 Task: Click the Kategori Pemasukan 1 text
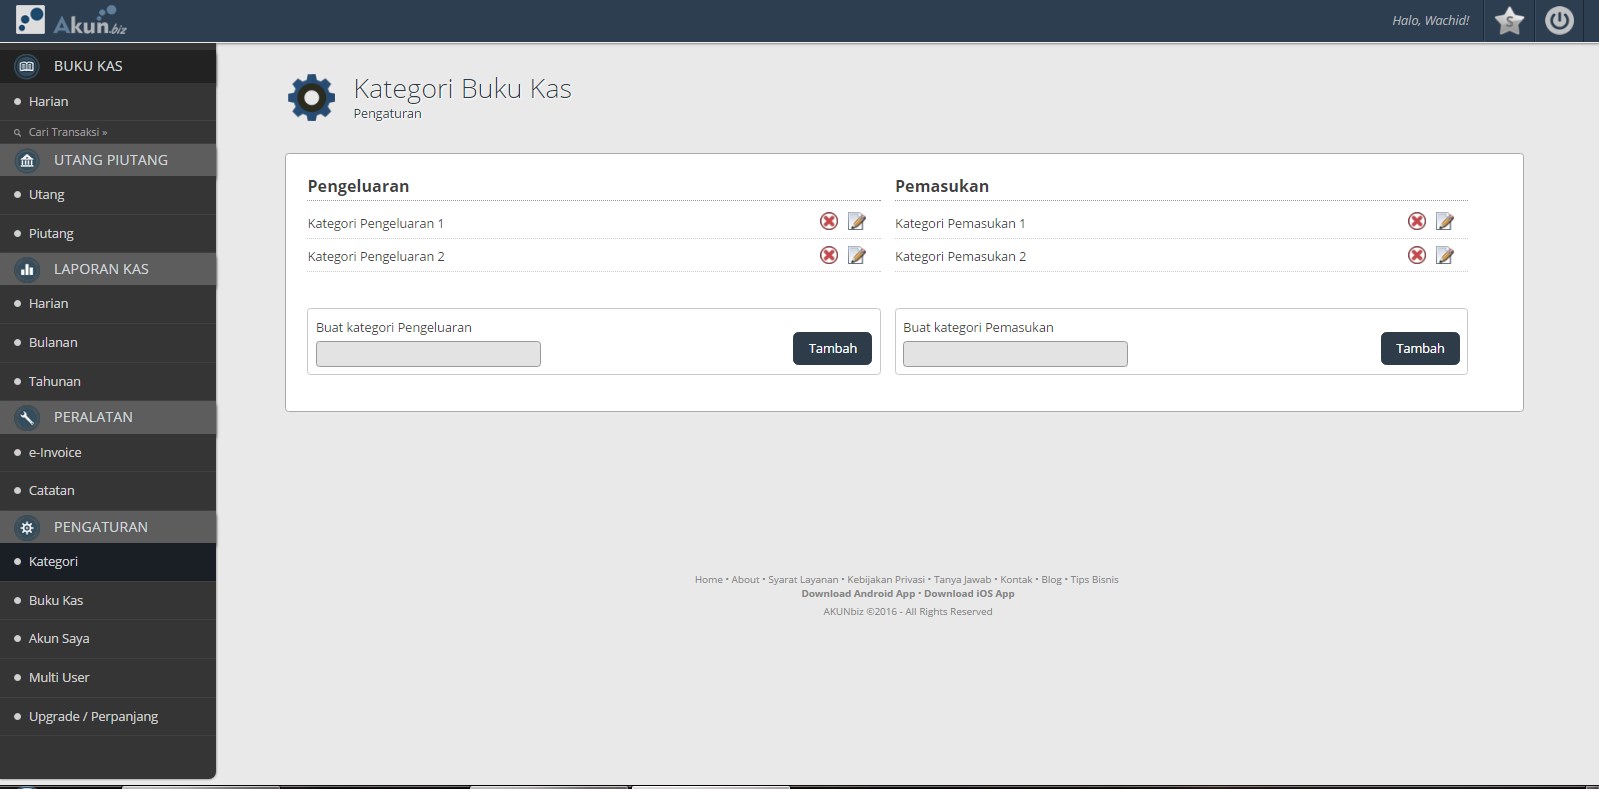click(960, 224)
